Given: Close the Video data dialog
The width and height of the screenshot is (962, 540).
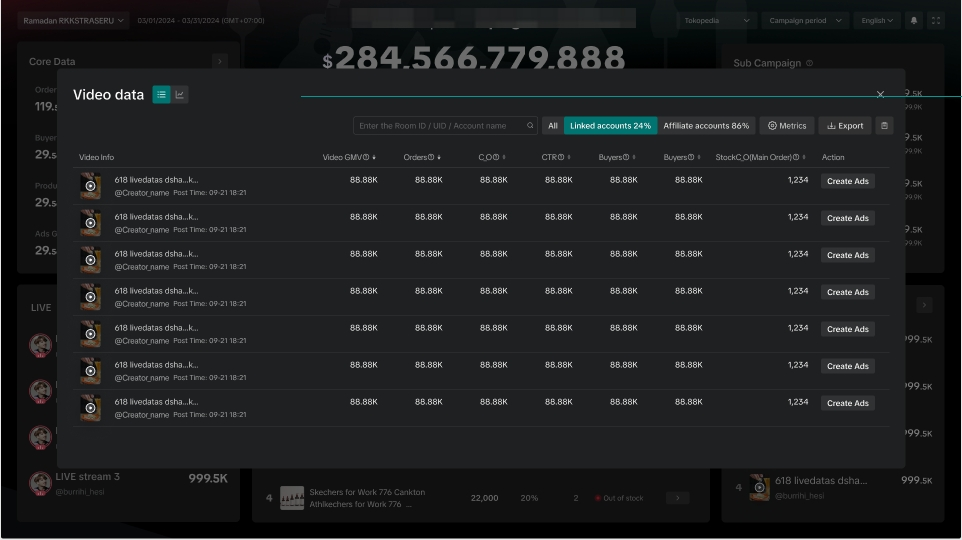Looking at the screenshot, I should pos(880,95).
